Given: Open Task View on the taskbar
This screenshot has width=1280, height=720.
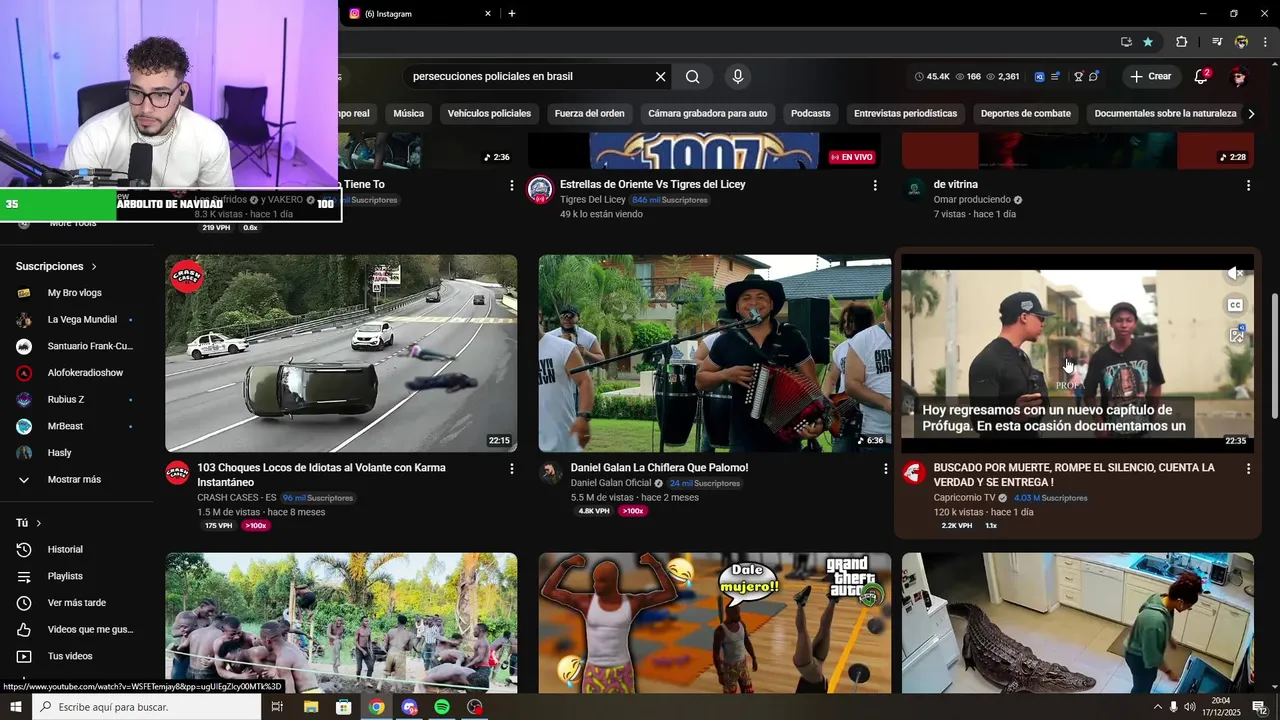Looking at the screenshot, I should click(x=277, y=707).
